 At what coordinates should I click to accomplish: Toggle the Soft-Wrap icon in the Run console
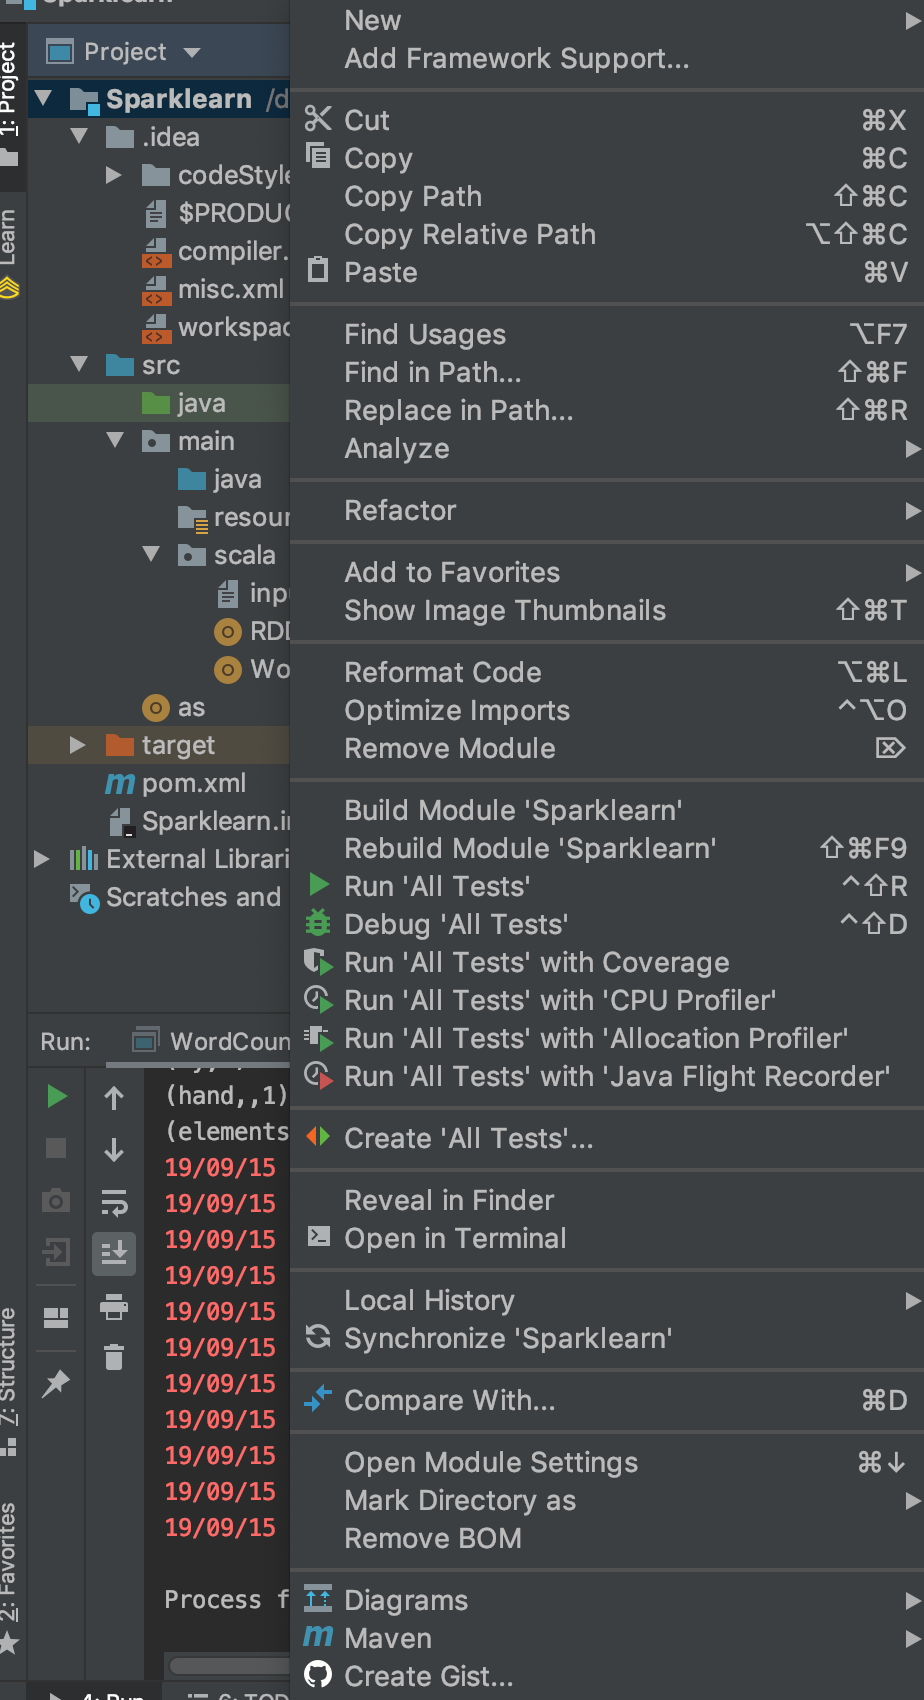(114, 1202)
